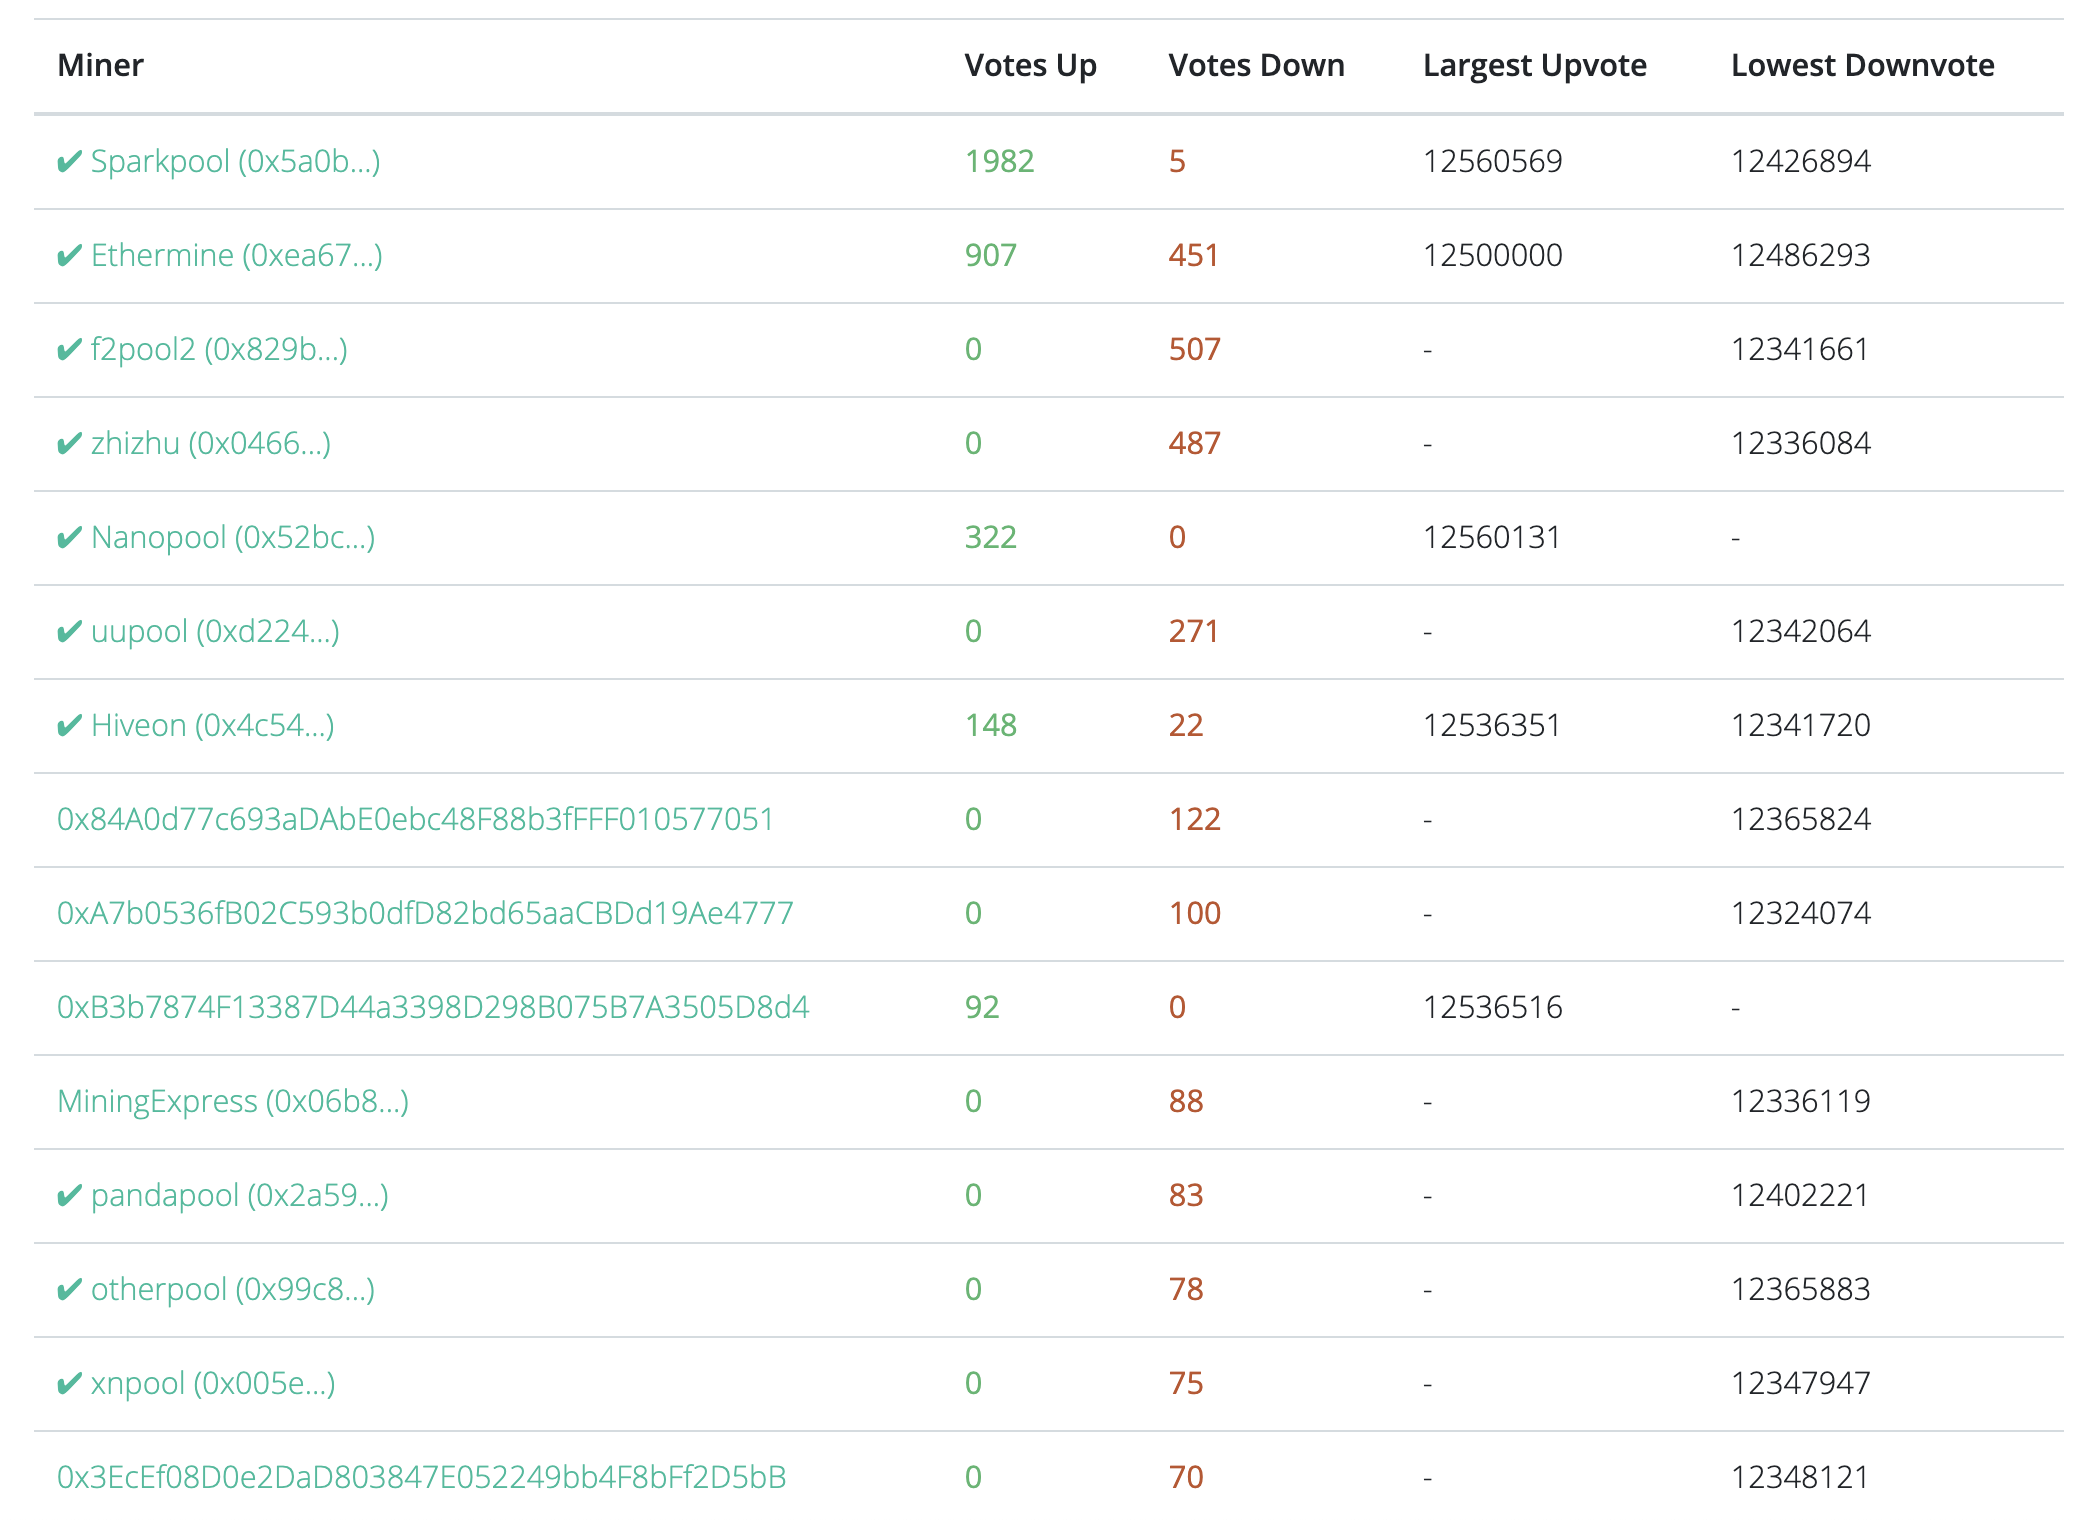Click the Votes Up column header

[x=1030, y=65]
